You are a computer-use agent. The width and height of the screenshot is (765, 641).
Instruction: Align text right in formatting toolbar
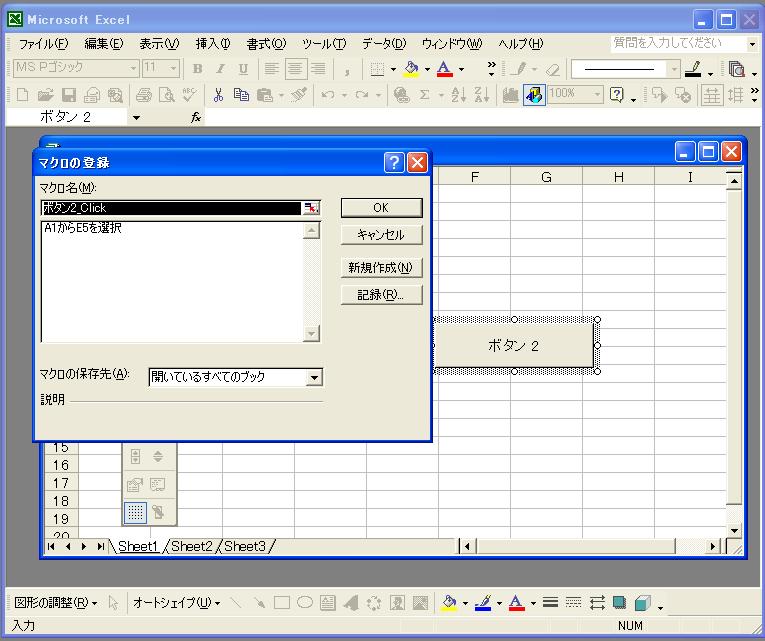pyautogui.click(x=318, y=69)
